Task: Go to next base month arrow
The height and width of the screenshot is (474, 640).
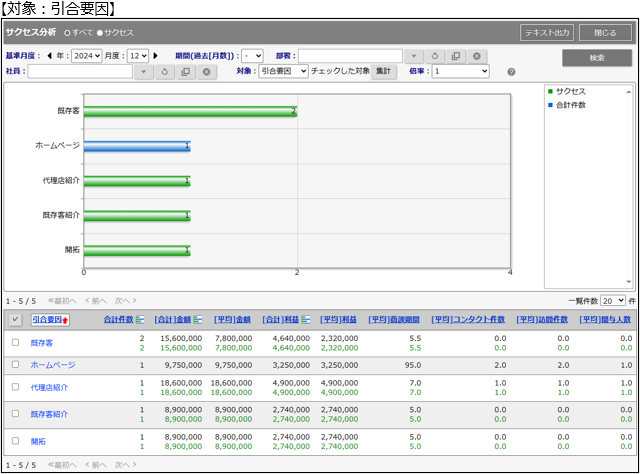Action: (x=155, y=56)
